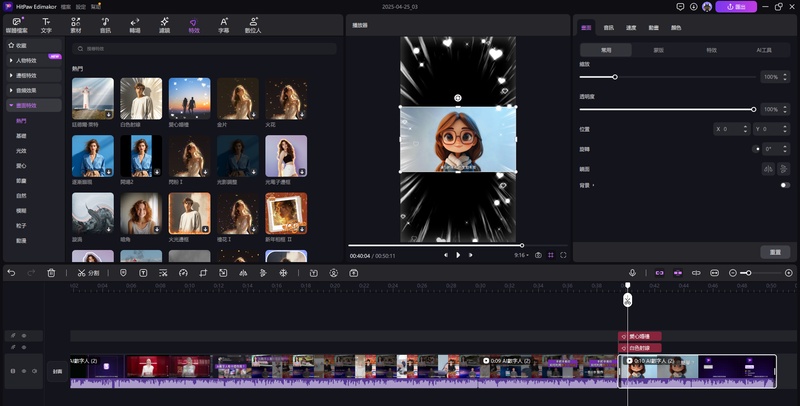
Task: Add a marker with the shield icon
Action: 123,273
